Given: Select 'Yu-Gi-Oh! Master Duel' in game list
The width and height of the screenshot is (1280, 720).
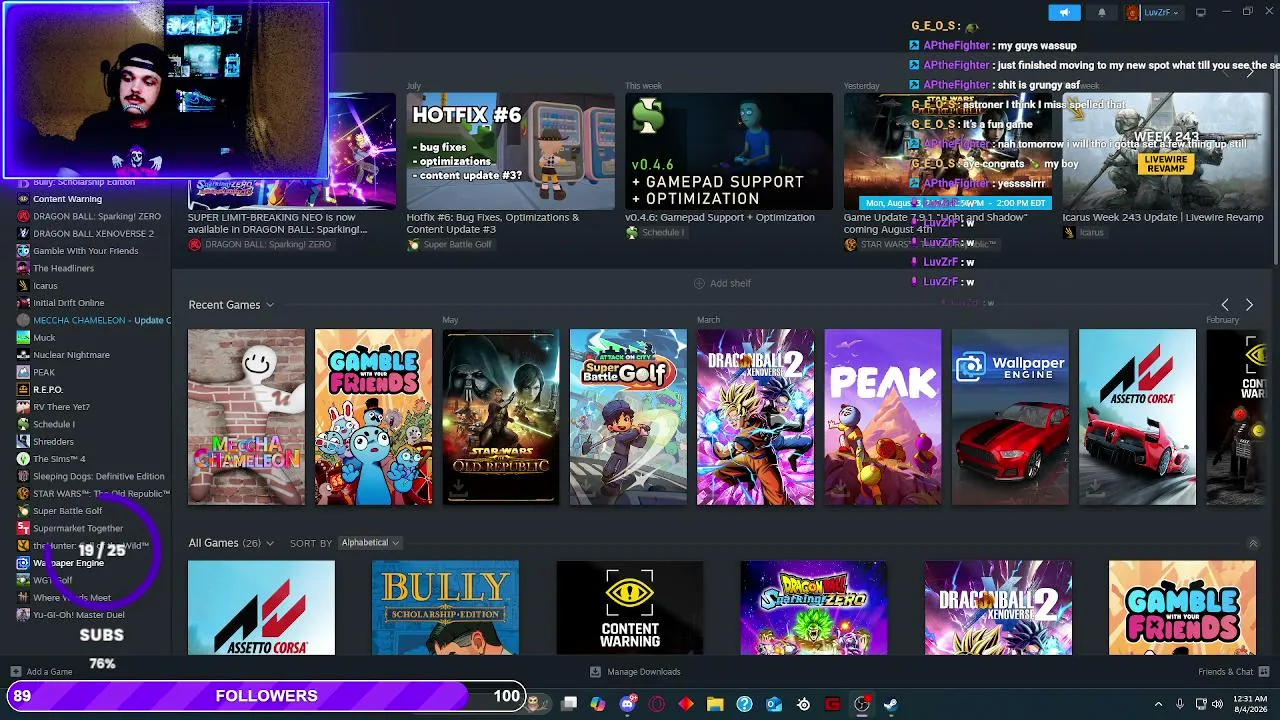Looking at the screenshot, I should tap(79, 615).
